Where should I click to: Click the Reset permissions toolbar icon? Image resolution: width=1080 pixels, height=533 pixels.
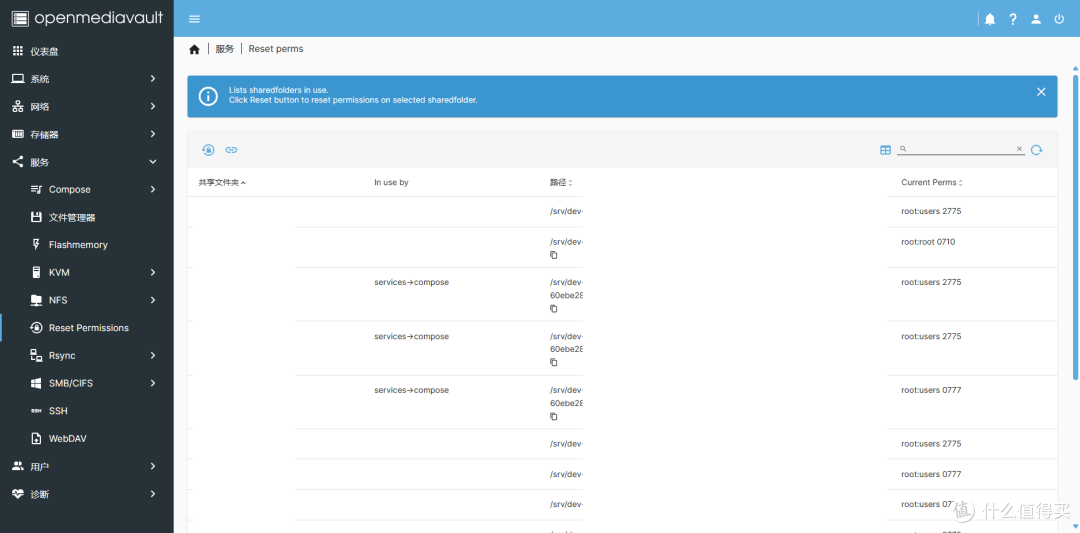pyautogui.click(x=208, y=150)
